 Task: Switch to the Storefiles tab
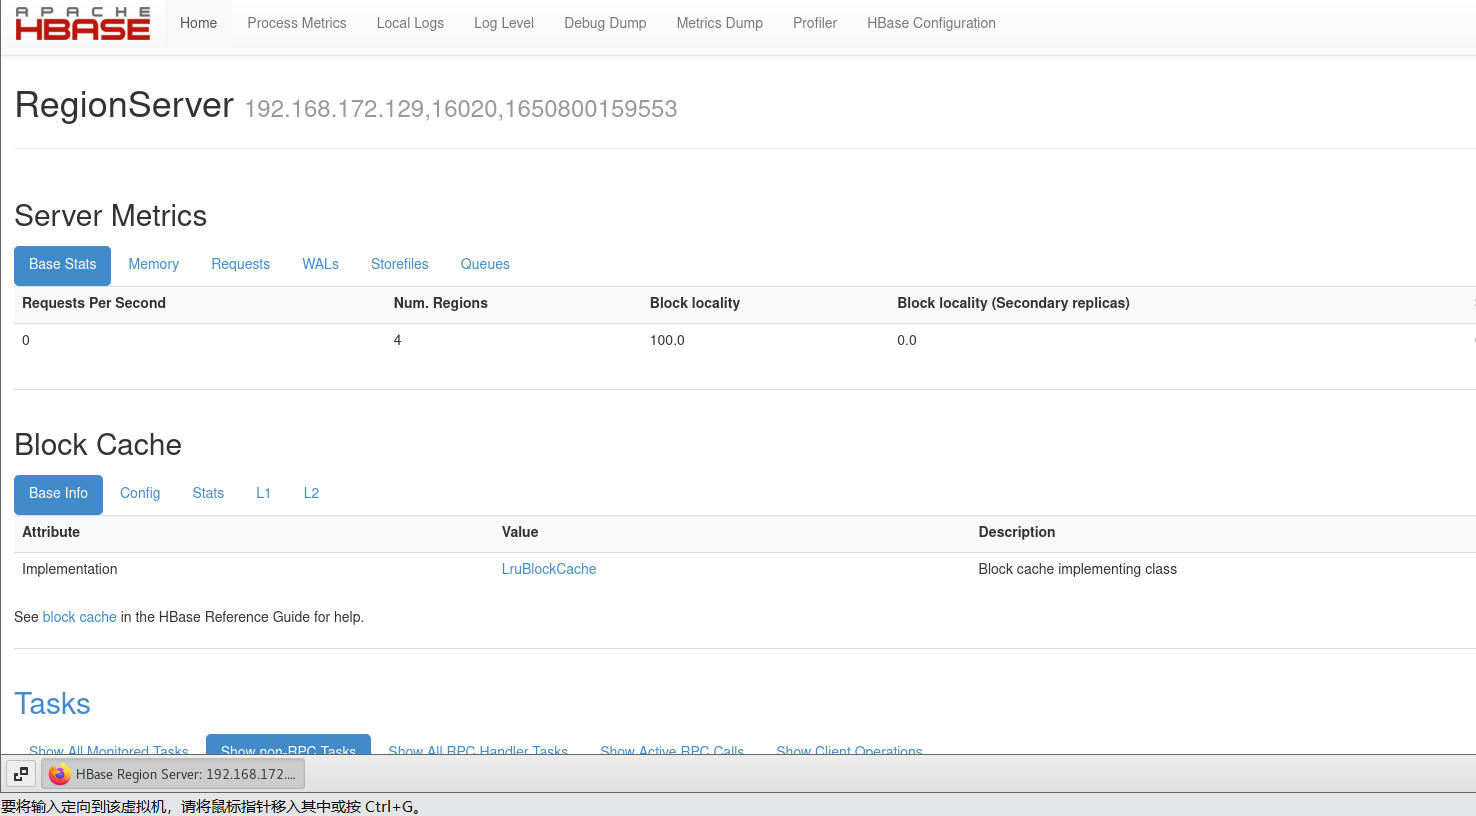tap(399, 265)
